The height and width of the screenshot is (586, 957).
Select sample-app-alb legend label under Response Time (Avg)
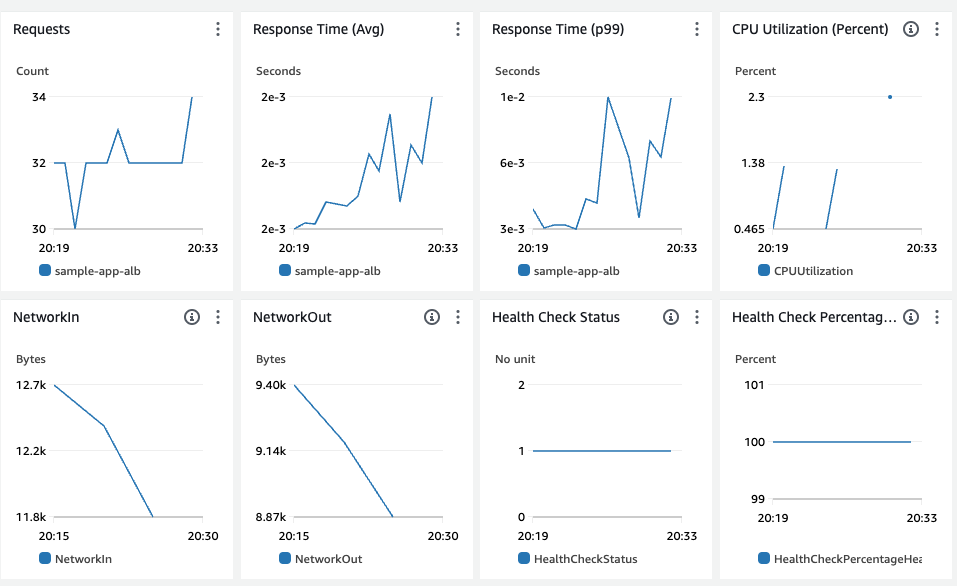click(338, 271)
